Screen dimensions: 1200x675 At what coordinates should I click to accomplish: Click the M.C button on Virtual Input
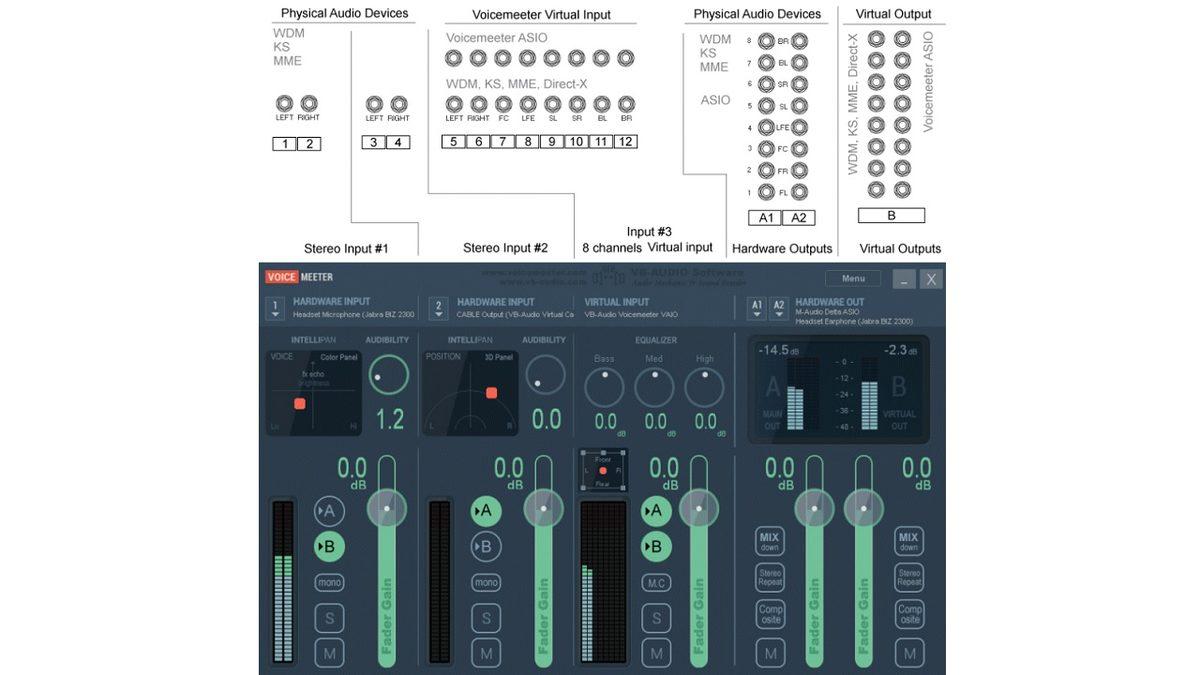(x=655, y=583)
